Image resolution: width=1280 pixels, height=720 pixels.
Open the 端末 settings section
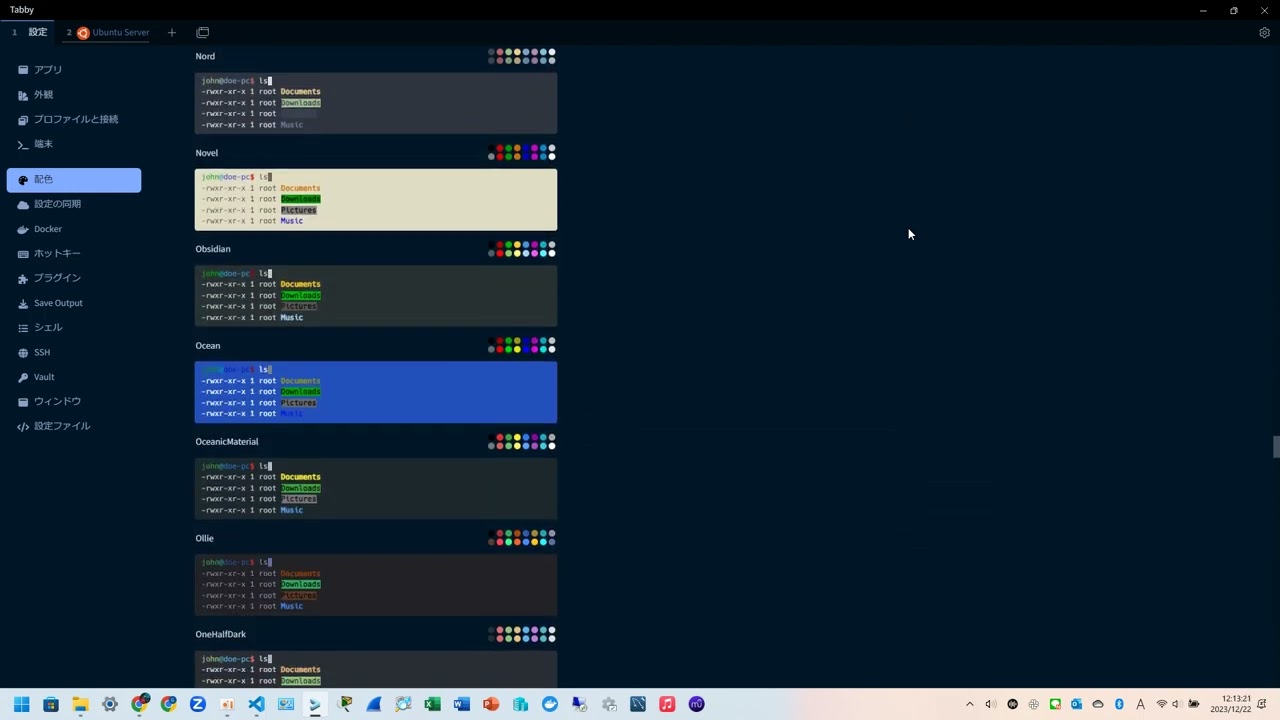tap(74, 144)
